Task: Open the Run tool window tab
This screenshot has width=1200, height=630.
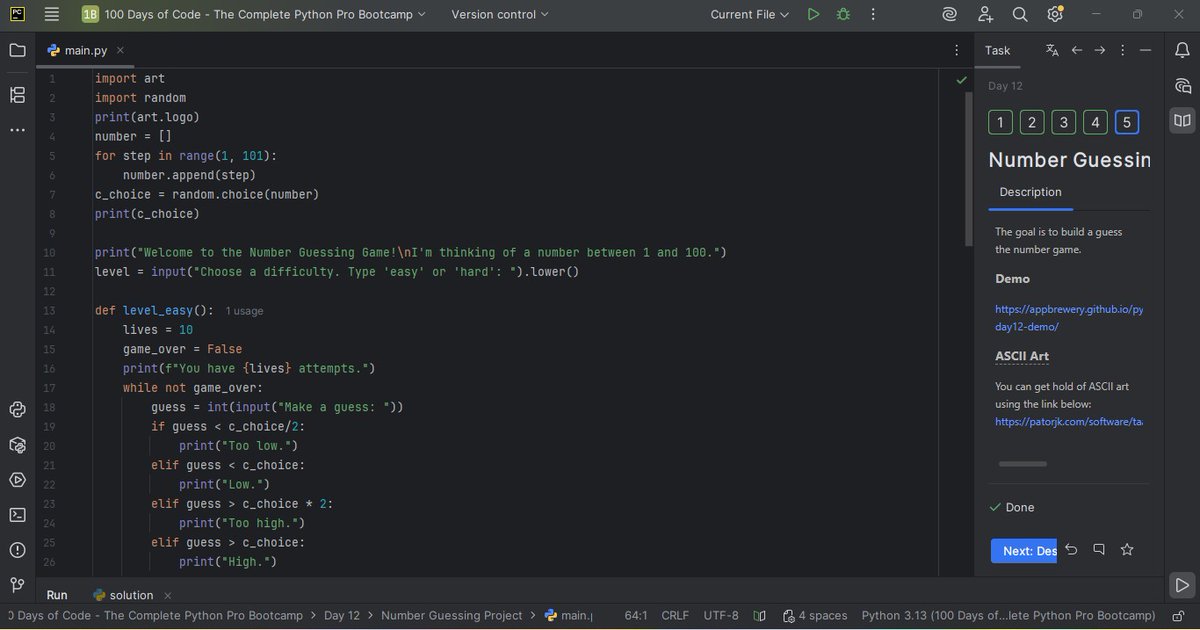Action: [57, 595]
